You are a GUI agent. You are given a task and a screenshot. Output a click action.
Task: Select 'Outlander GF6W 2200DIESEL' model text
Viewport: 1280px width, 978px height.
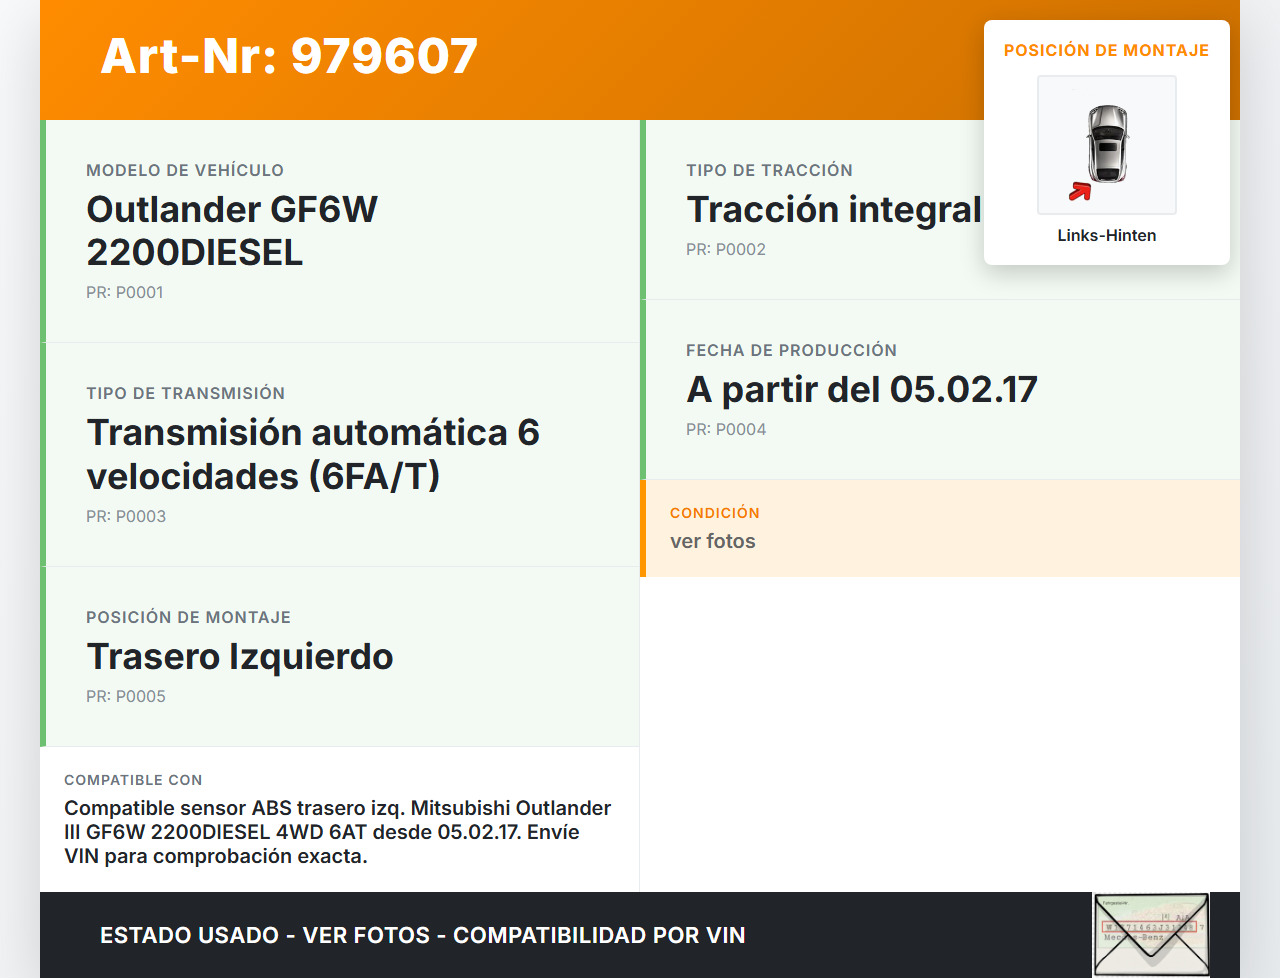coord(232,230)
